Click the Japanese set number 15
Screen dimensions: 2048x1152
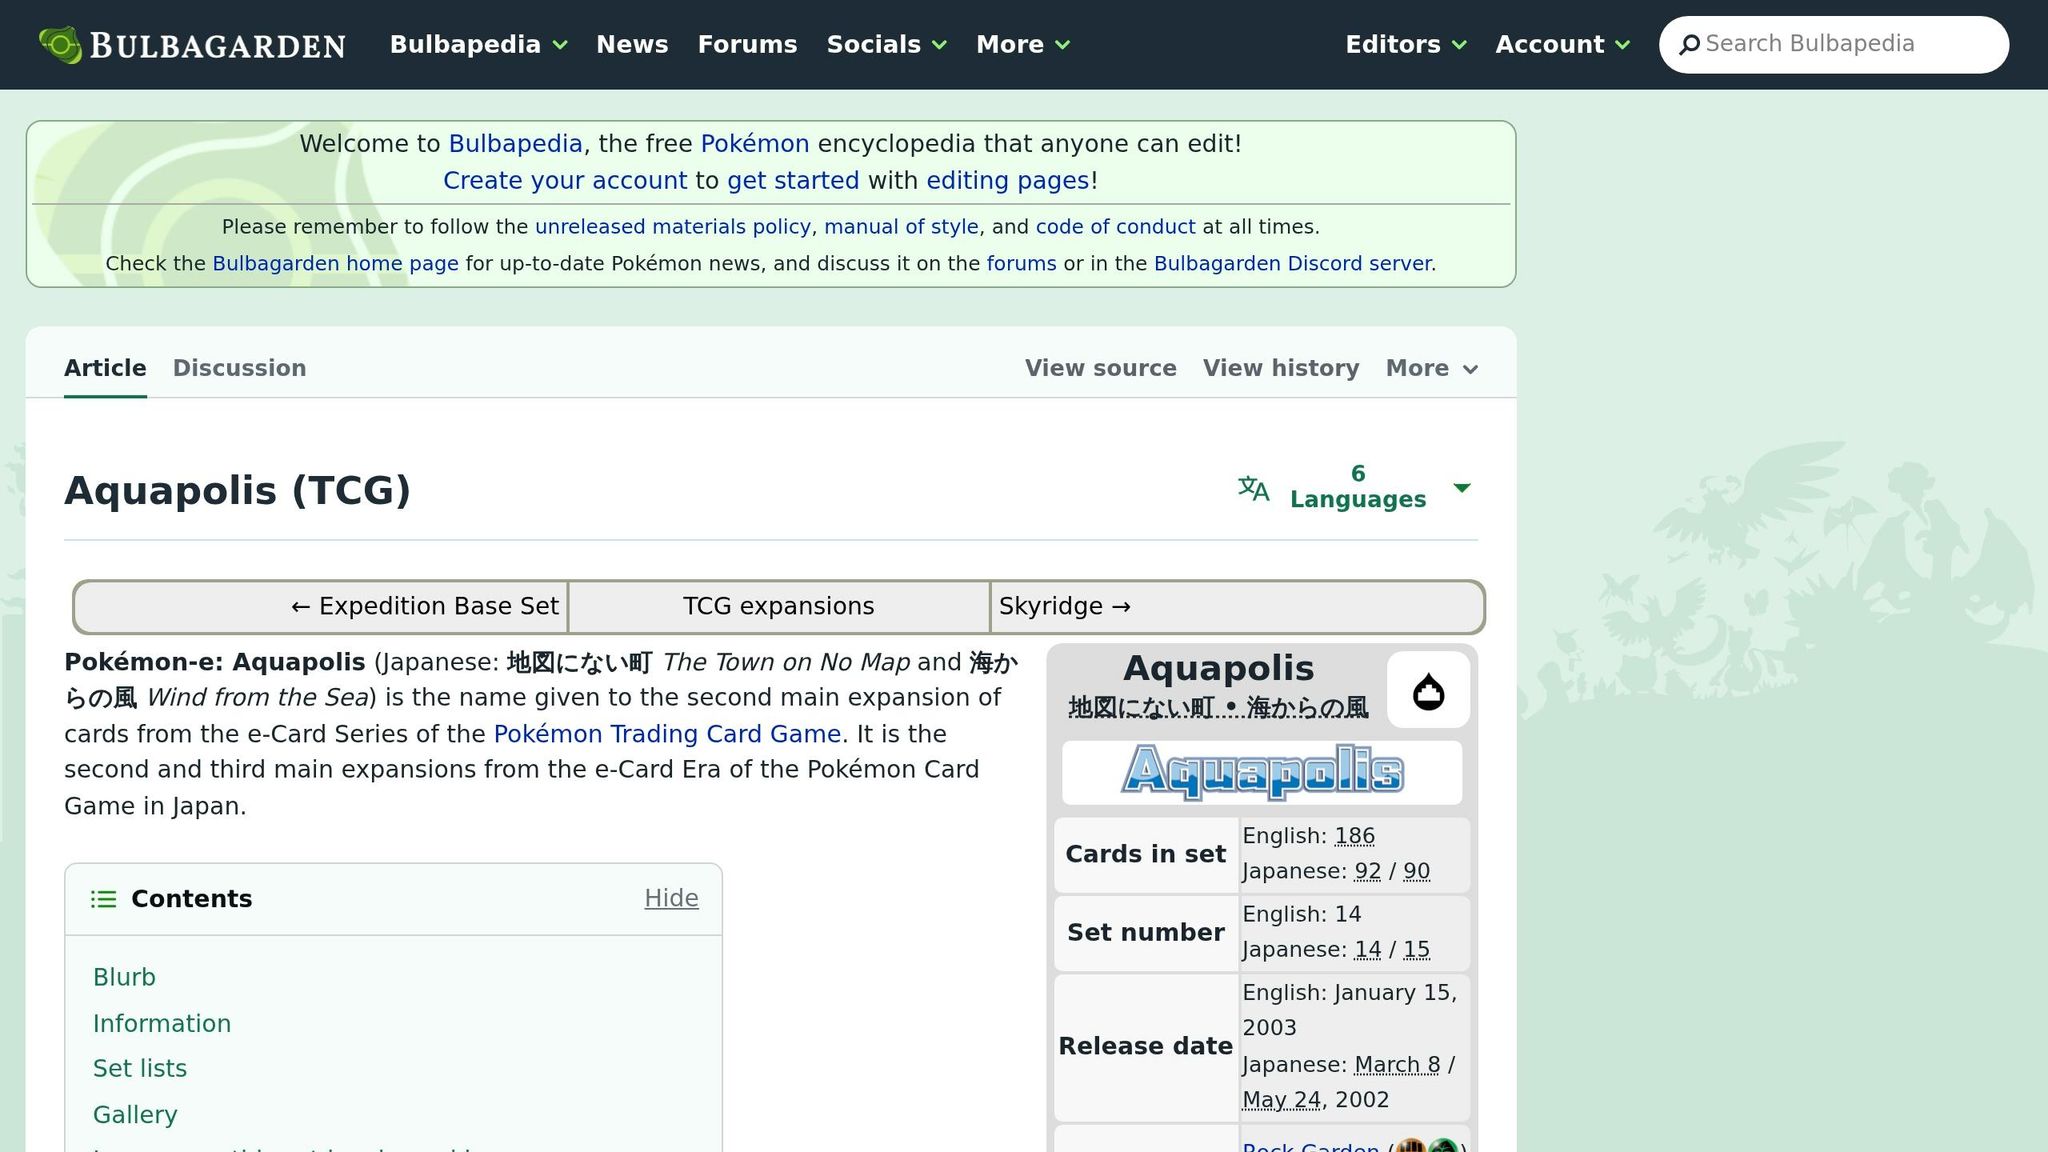[1416, 950]
